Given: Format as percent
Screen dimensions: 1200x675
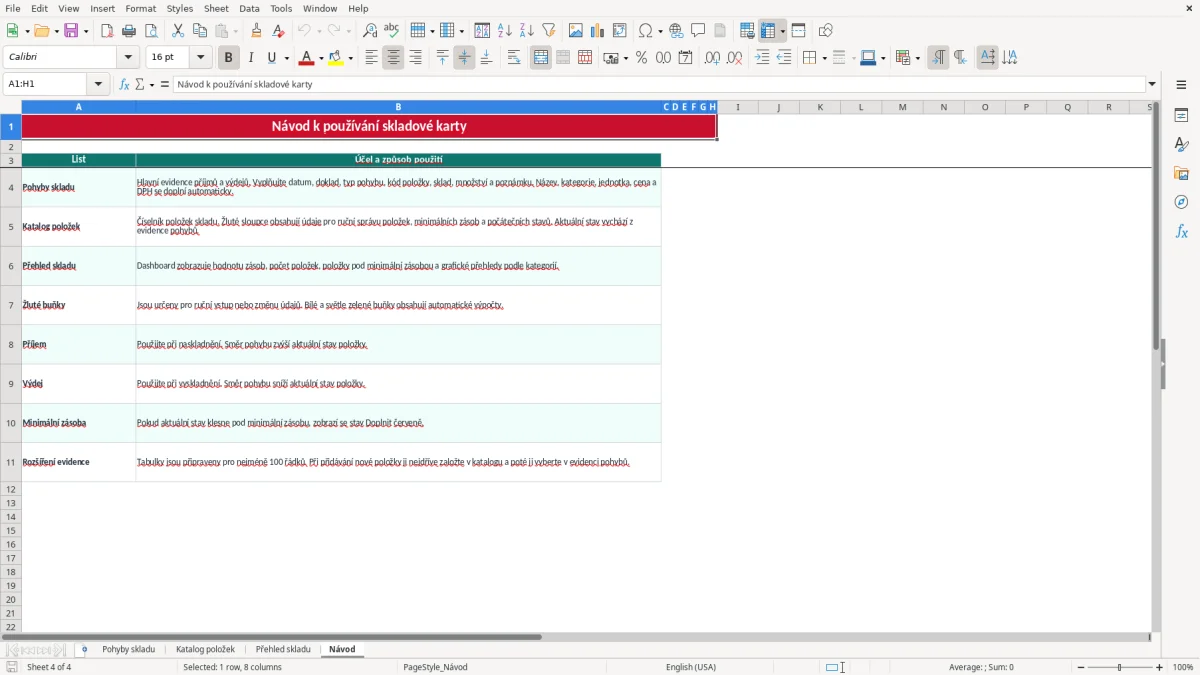Looking at the screenshot, I should [x=641, y=58].
